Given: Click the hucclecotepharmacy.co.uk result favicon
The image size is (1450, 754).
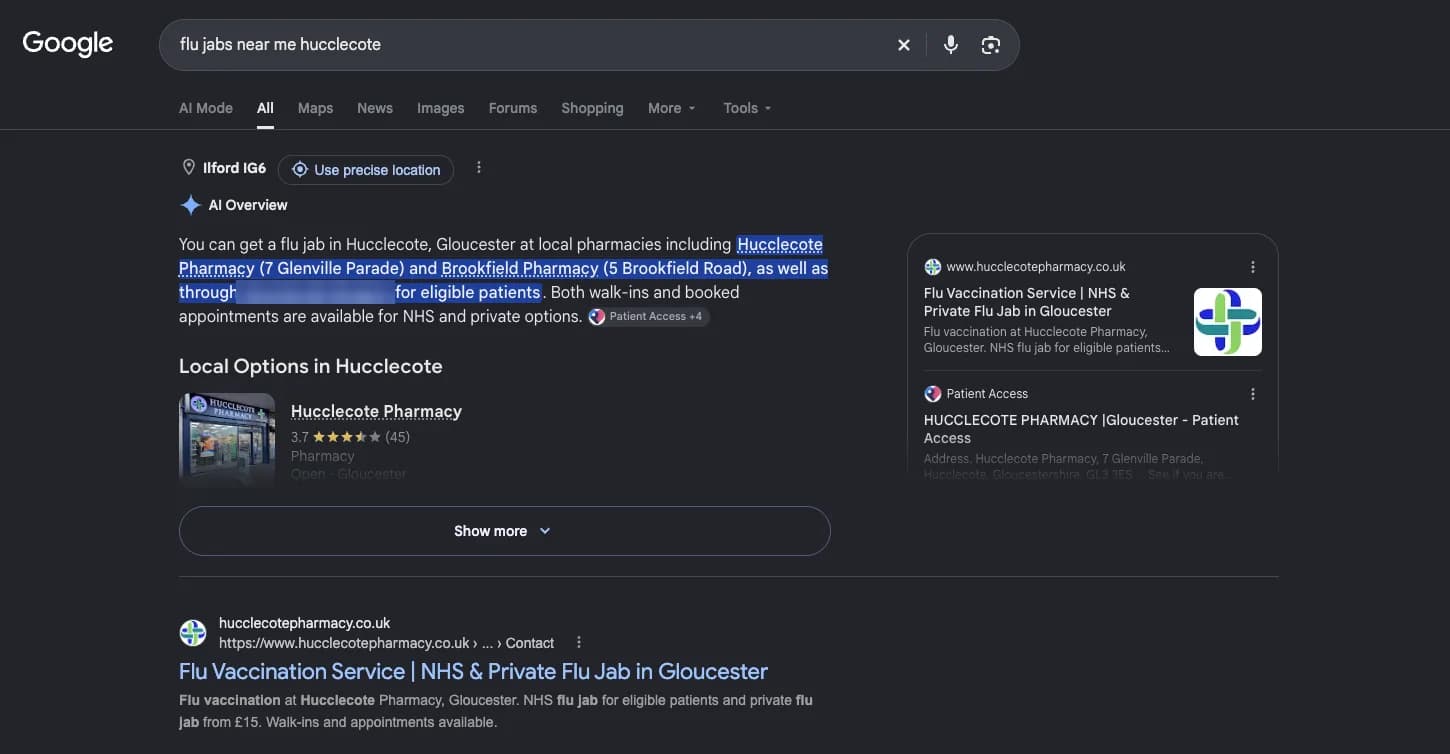Looking at the screenshot, I should coord(193,633).
